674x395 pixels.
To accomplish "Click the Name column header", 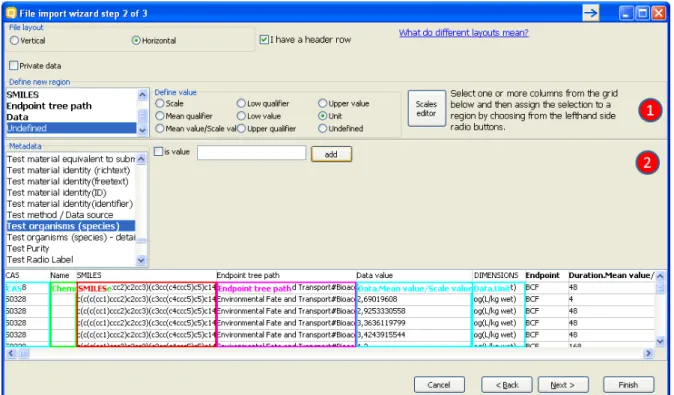I will (63, 275).
